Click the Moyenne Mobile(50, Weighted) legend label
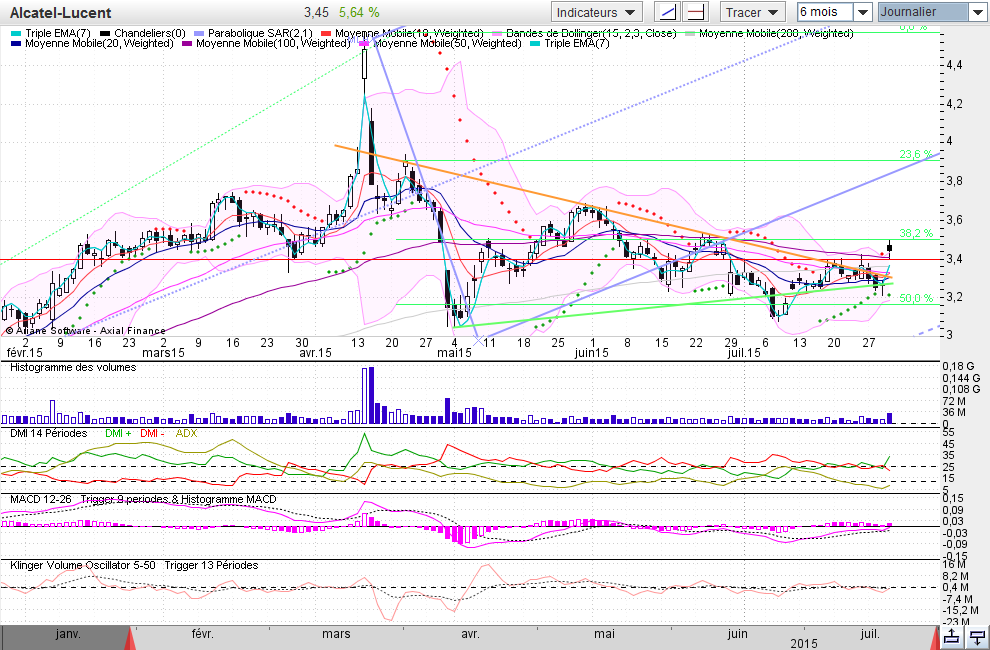This screenshot has width=990, height=650. (x=447, y=43)
